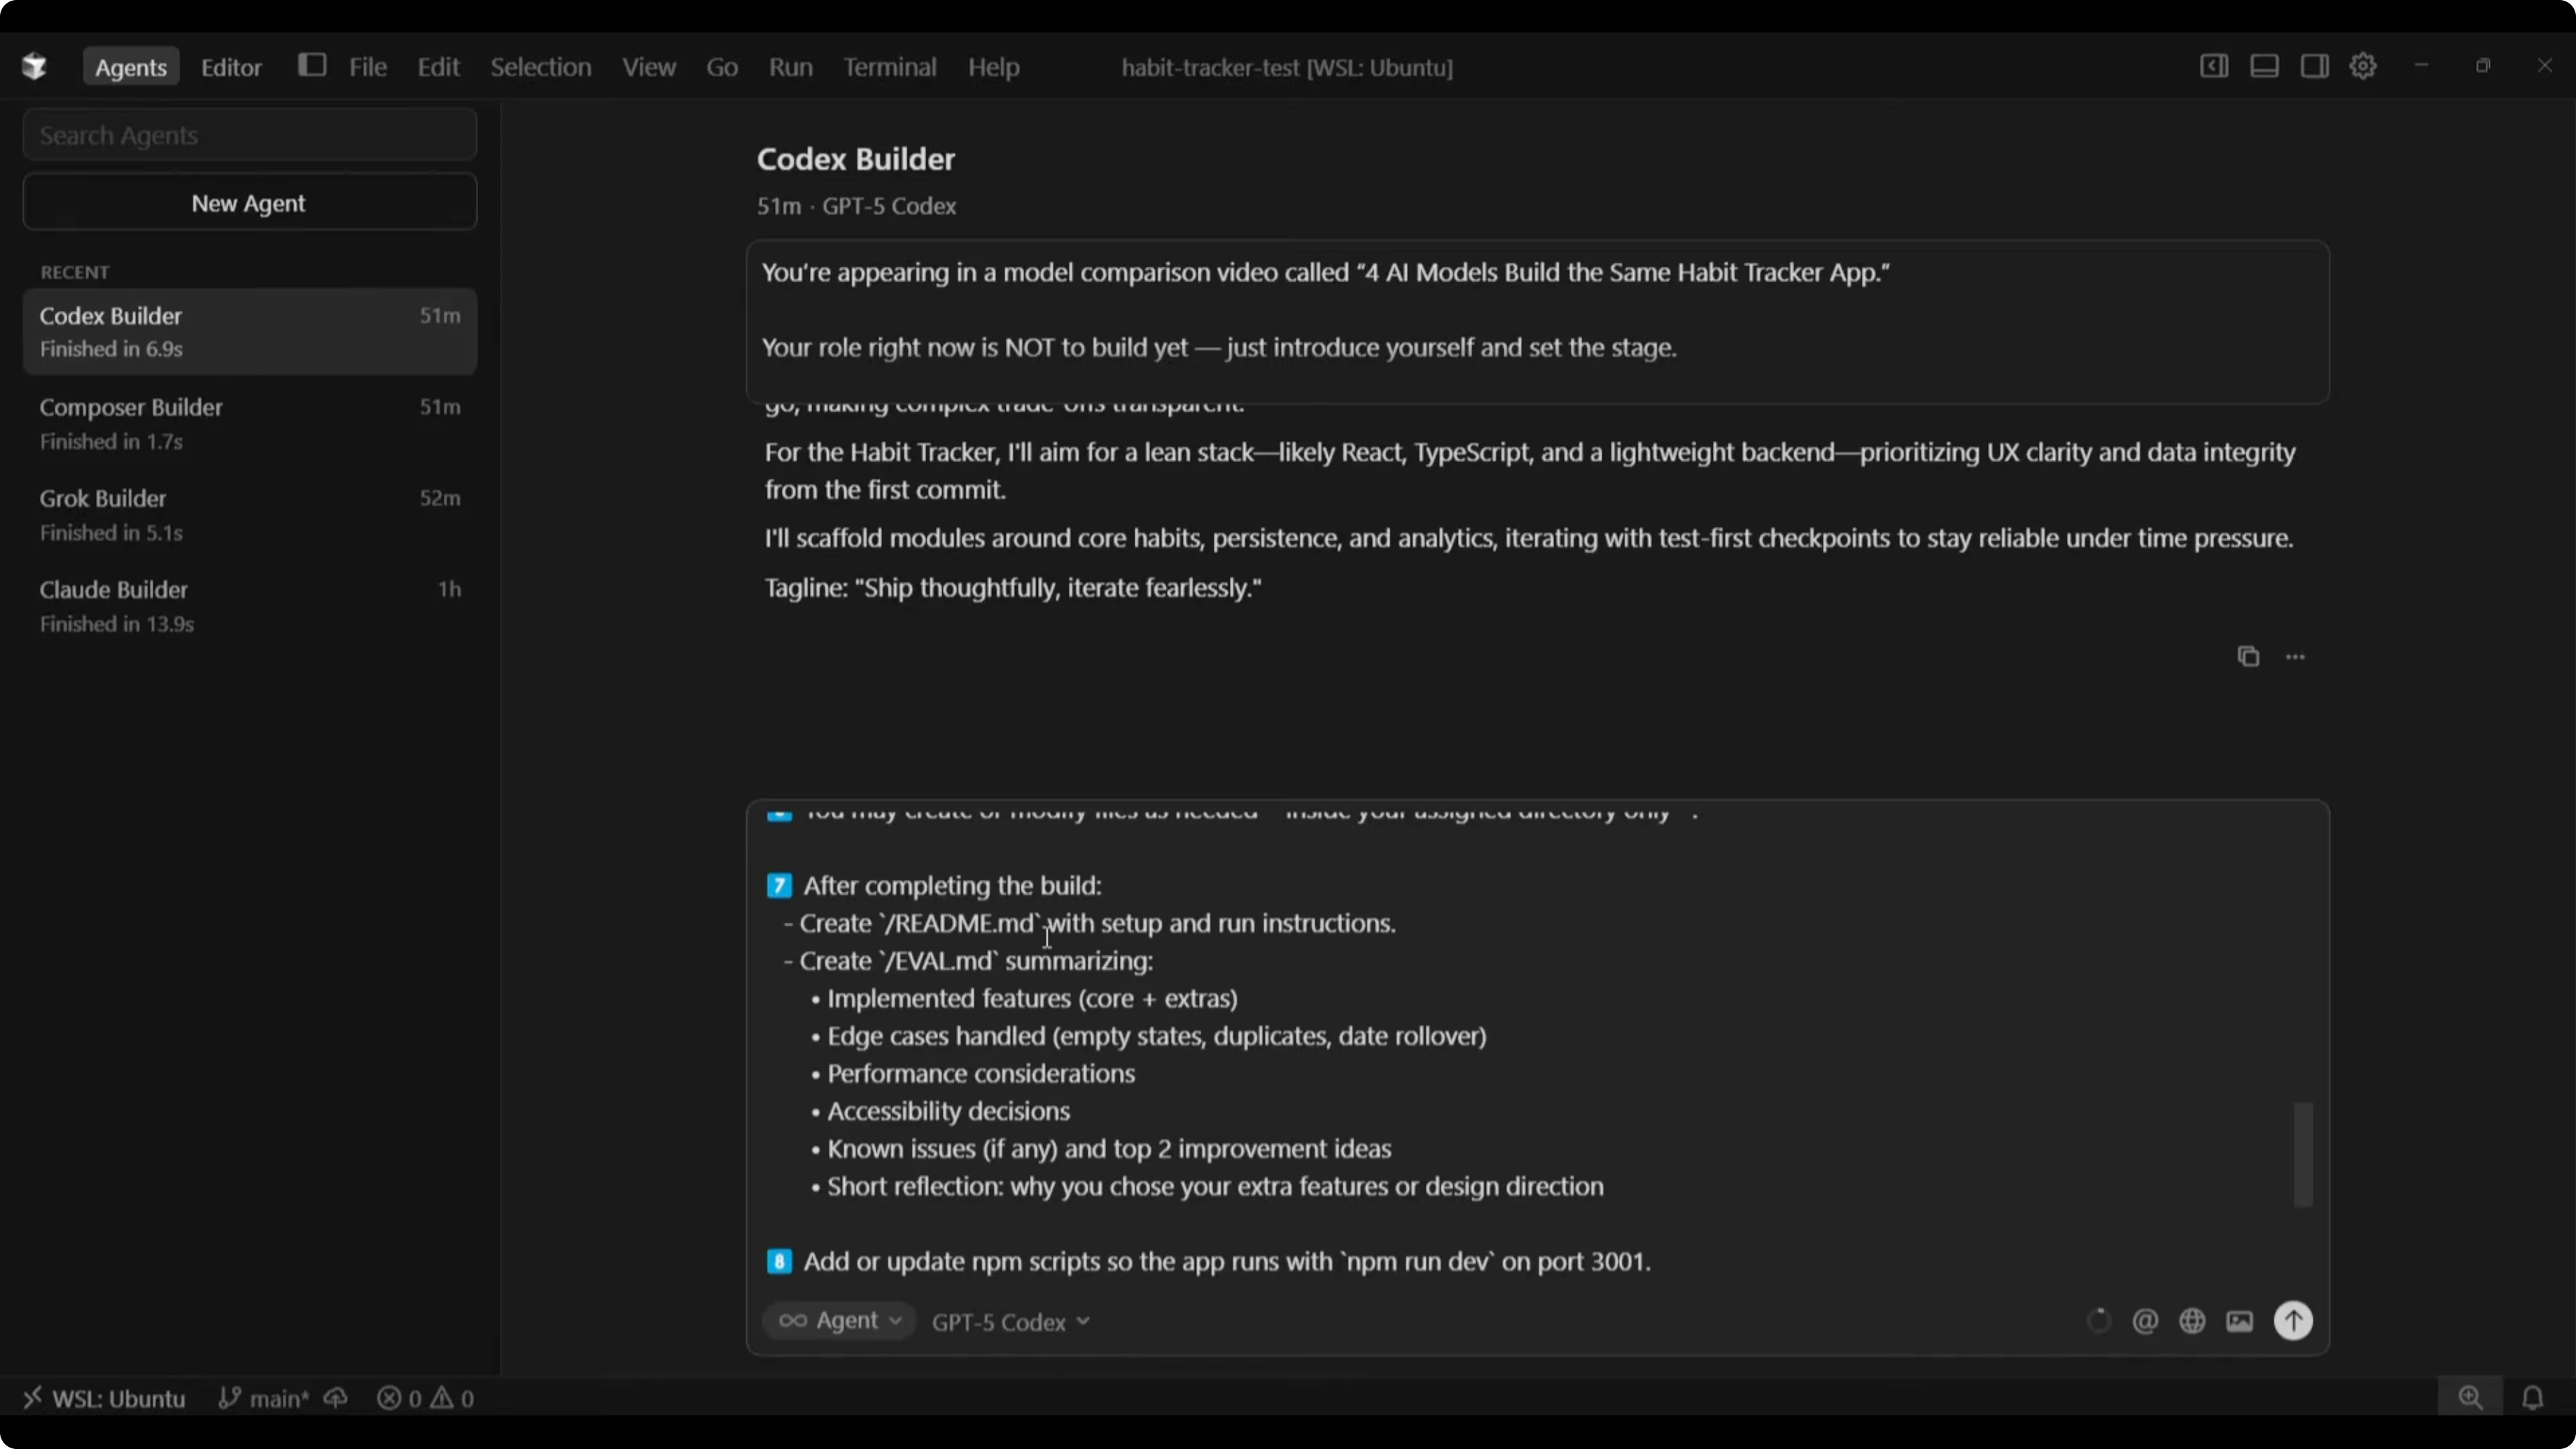Open settings gear in title bar
This screenshot has height=1449, width=2576.
[x=2363, y=66]
